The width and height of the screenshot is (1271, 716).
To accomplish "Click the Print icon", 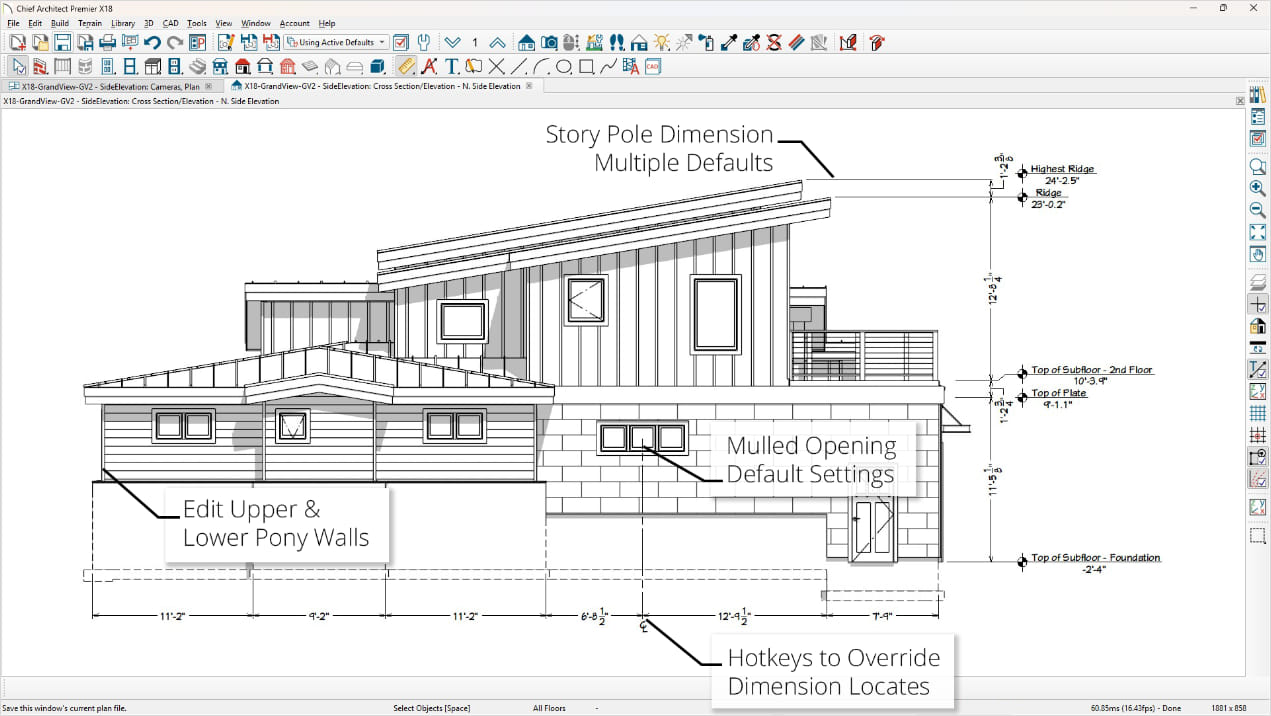I will [x=108, y=42].
